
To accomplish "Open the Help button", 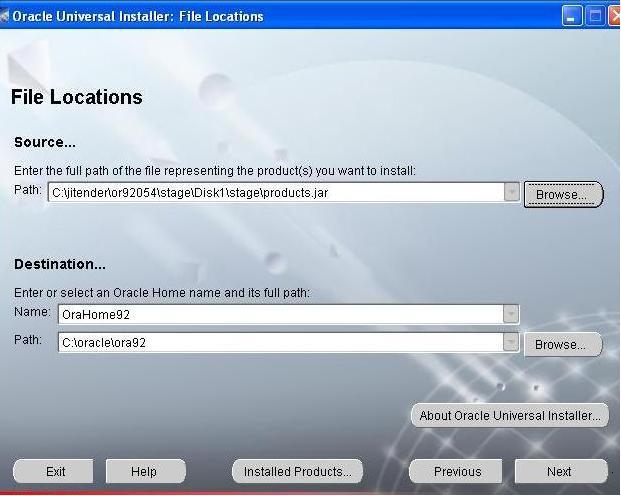I will 145,471.
